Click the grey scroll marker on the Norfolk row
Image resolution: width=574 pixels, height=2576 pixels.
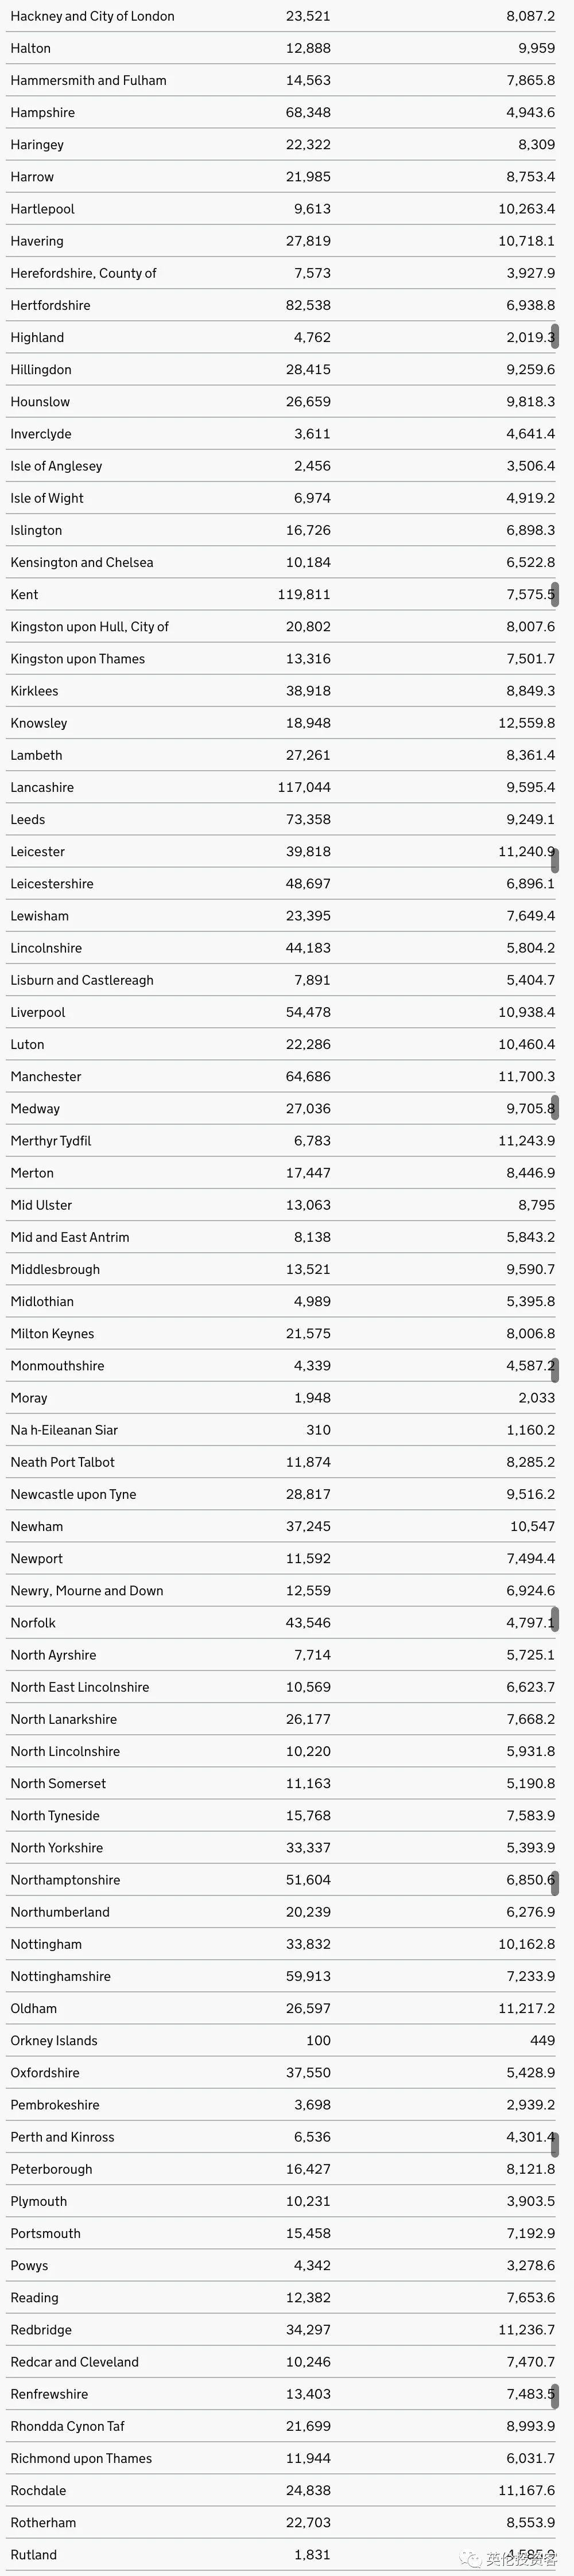[555, 1620]
